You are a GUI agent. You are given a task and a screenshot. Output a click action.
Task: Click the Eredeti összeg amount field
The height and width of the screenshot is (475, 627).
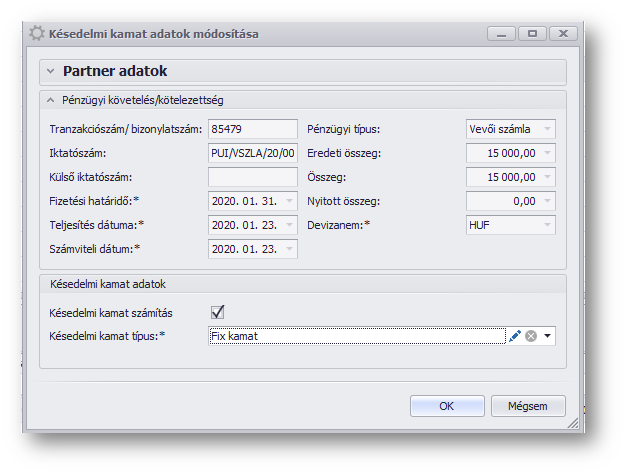tap(510, 153)
